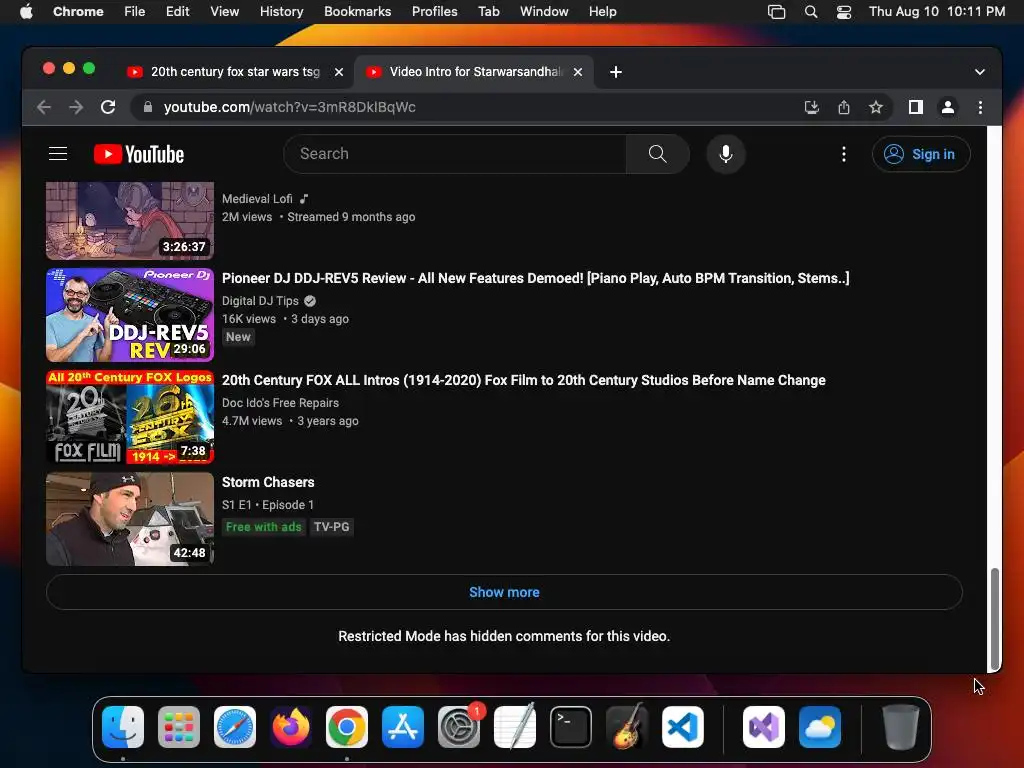This screenshot has width=1024, height=768.
Task: Go back with the browser back arrow
Action: point(44,107)
